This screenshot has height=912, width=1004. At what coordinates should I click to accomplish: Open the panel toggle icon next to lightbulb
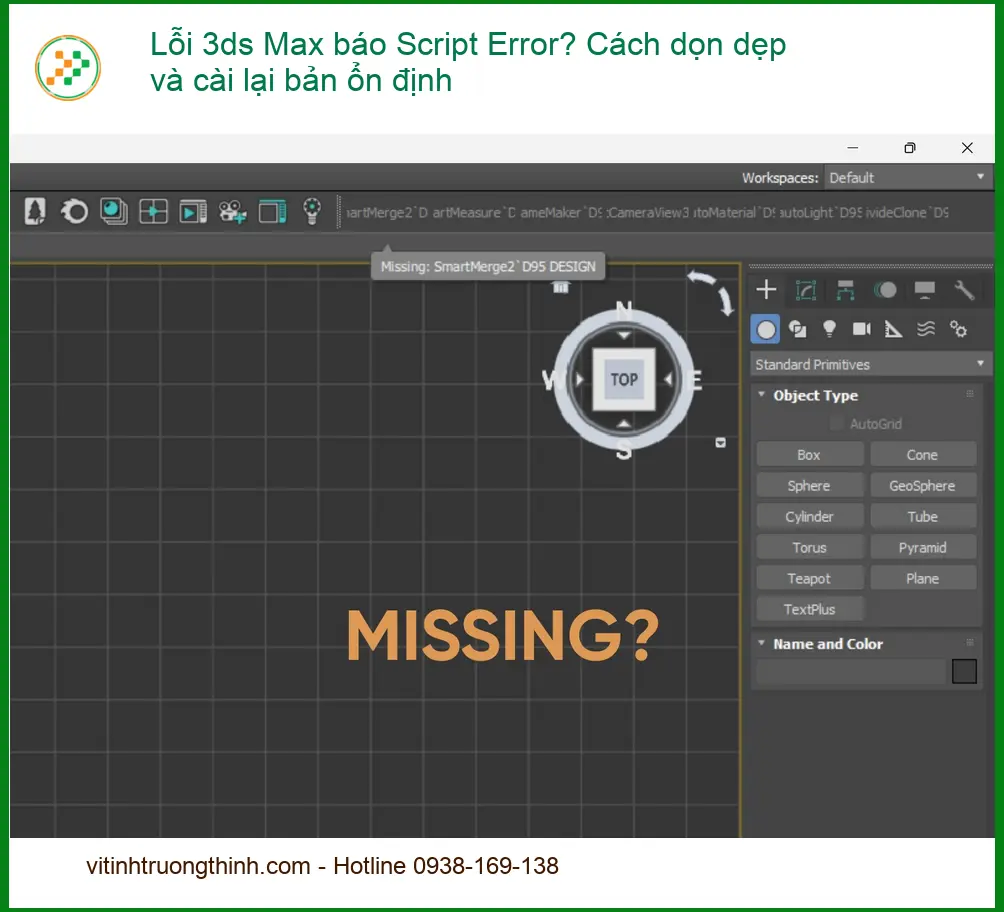tap(273, 211)
